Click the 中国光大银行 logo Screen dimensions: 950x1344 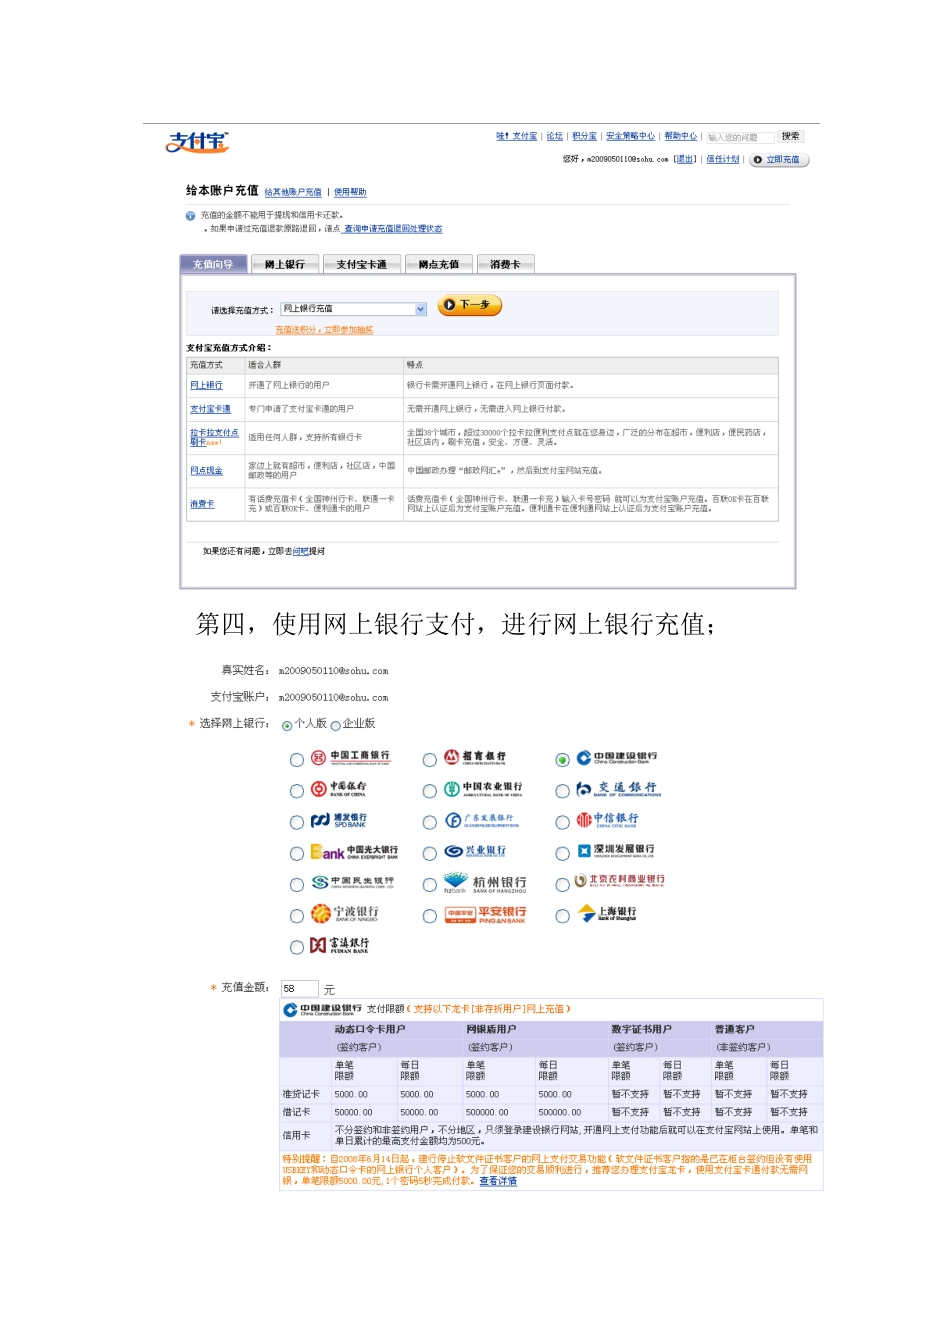click(x=354, y=852)
